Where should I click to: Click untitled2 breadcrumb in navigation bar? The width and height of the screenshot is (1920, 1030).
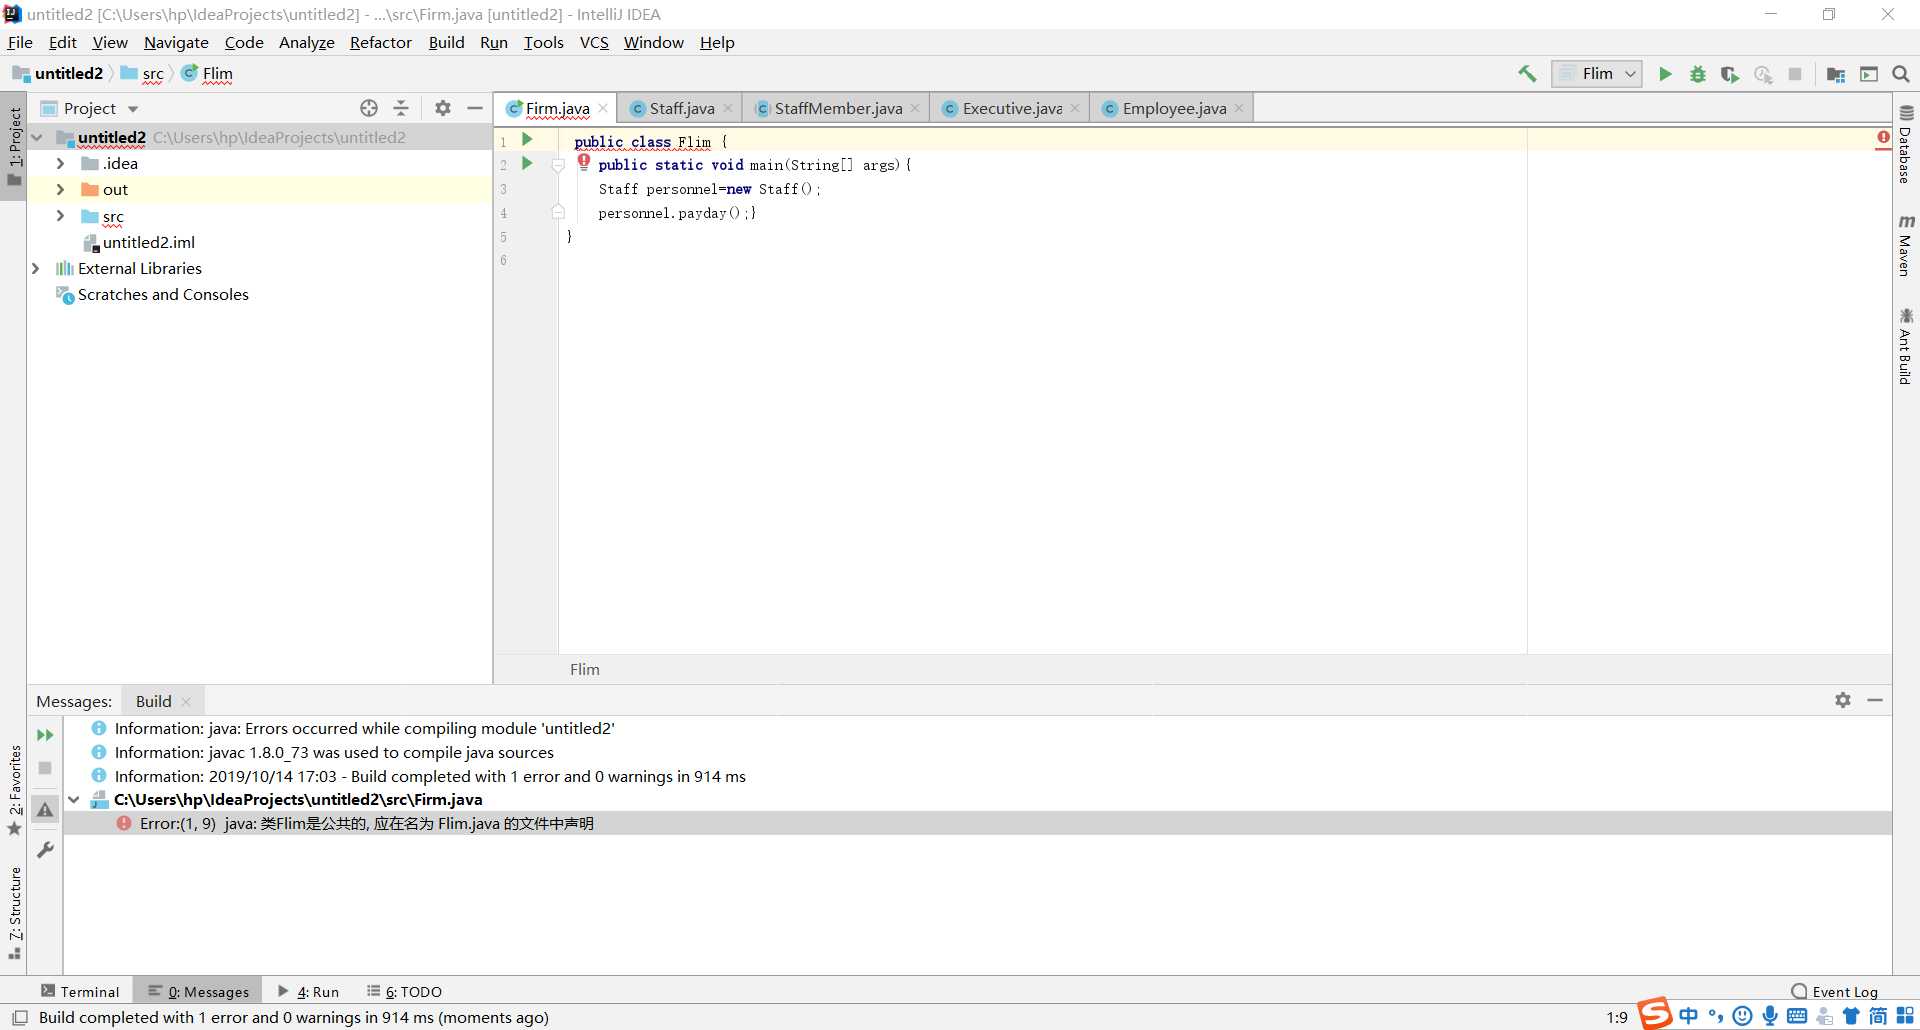tap(58, 73)
